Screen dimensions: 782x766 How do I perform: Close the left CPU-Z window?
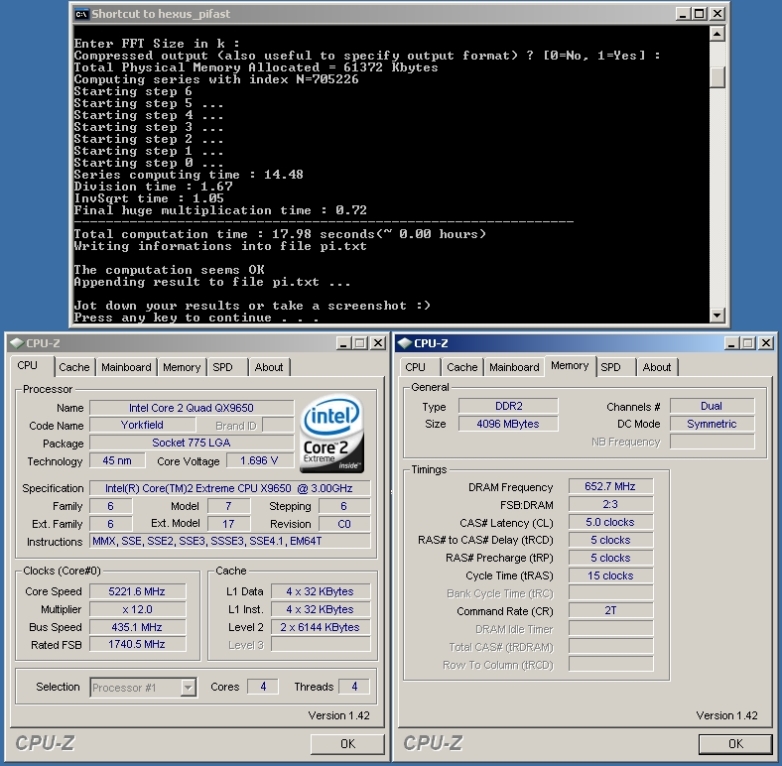coord(379,343)
